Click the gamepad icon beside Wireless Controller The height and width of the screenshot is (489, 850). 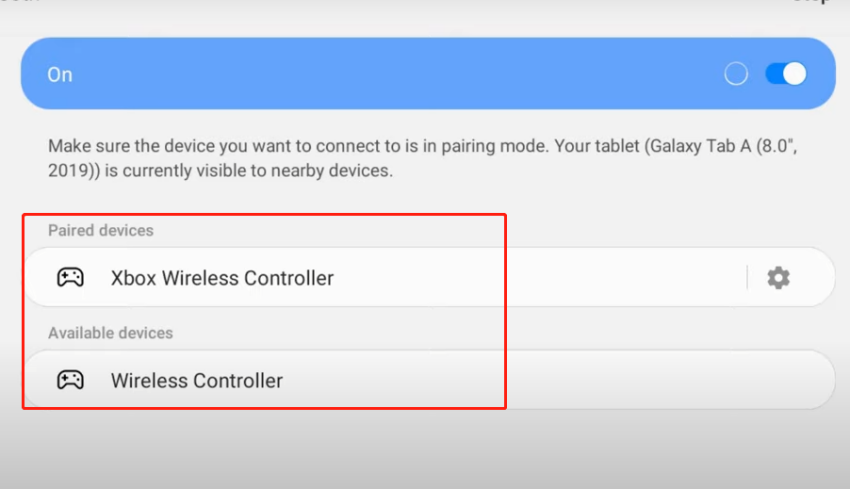pyautogui.click(x=70, y=380)
